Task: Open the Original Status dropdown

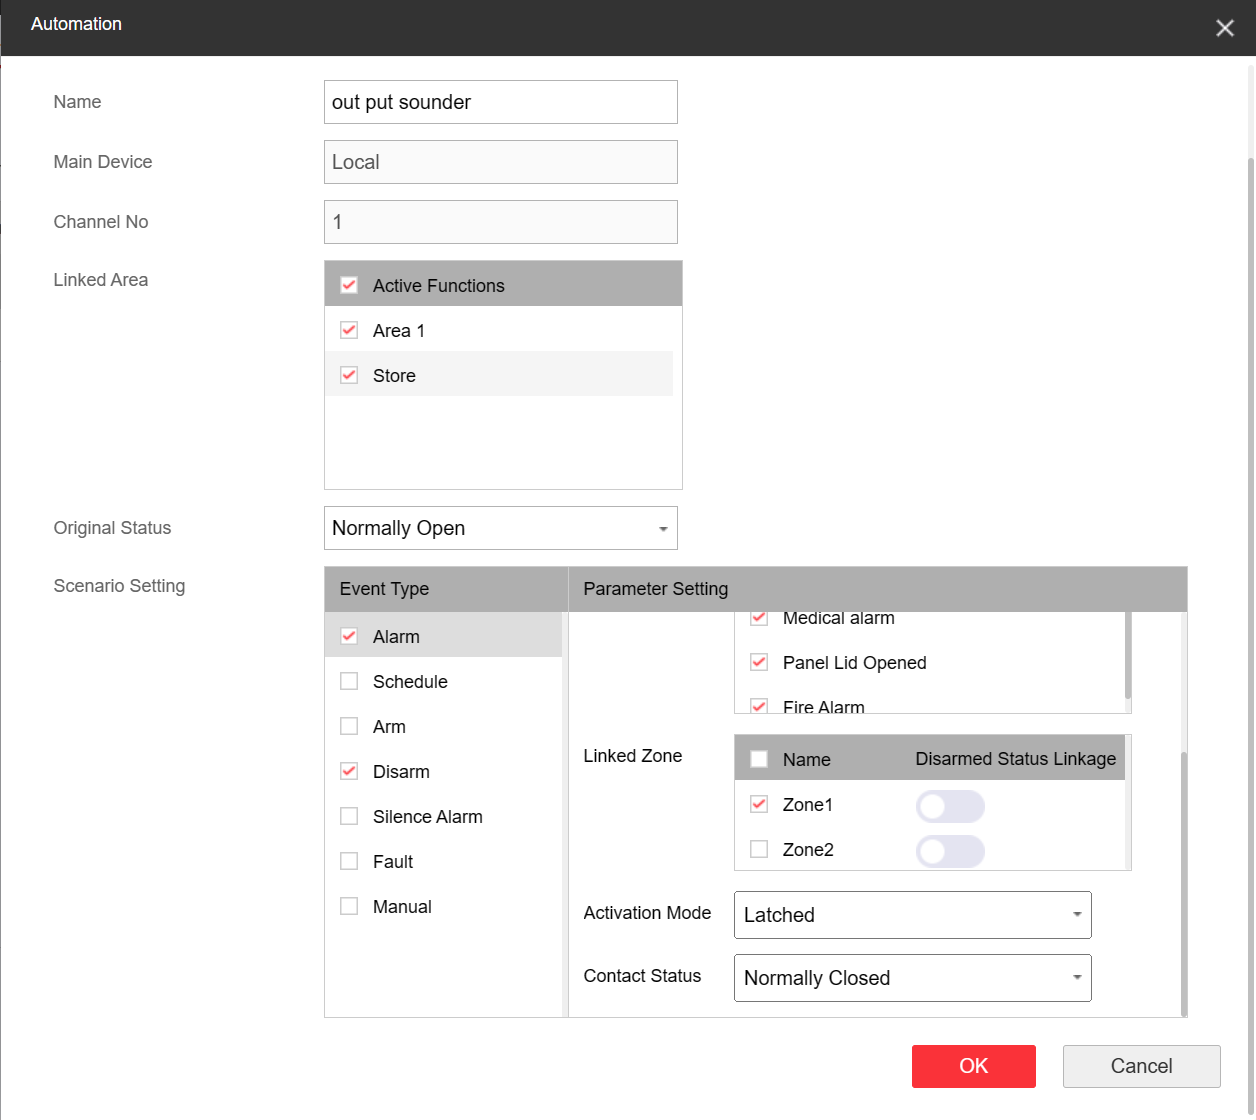Action: (x=500, y=528)
